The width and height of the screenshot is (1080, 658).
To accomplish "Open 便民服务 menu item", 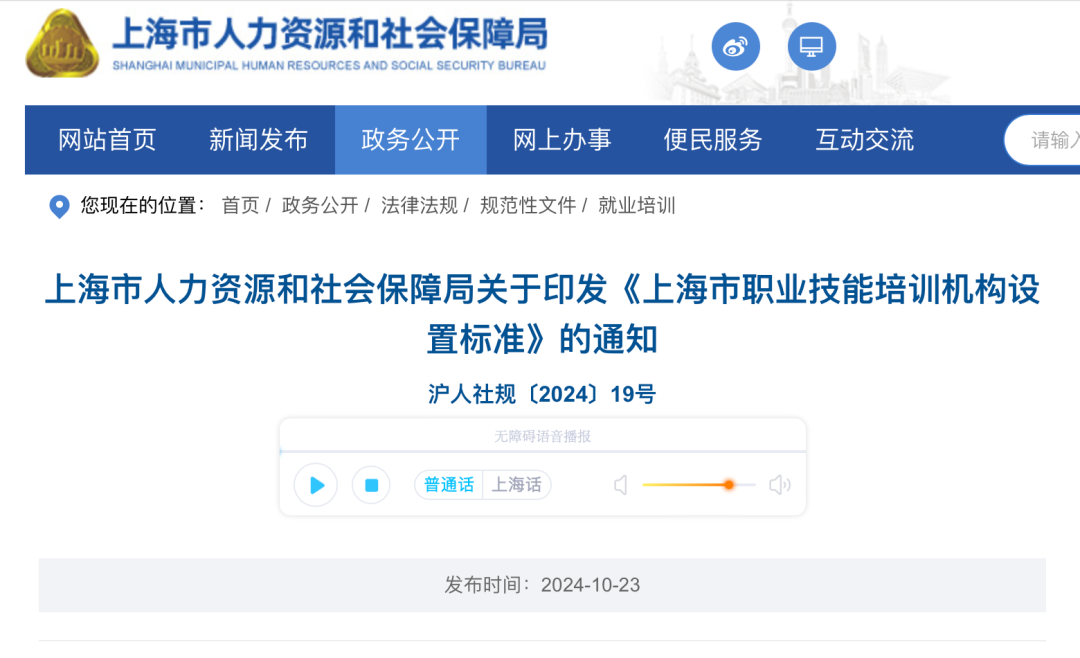I will click(x=713, y=140).
